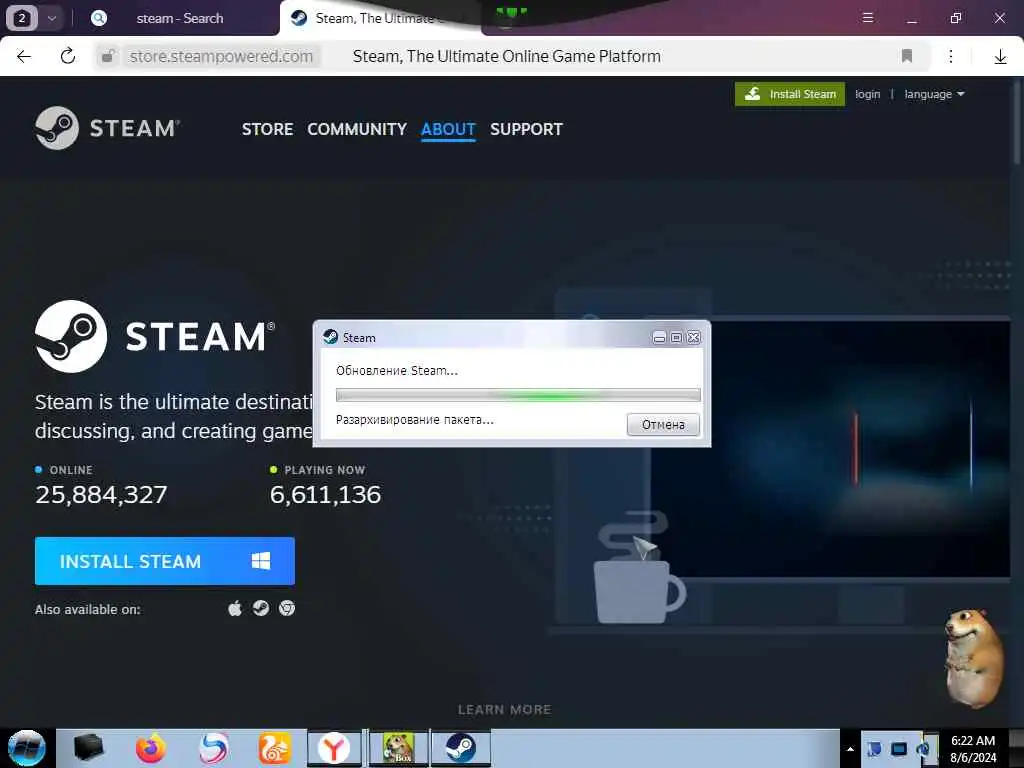Click the Apple macOS availability icon
This screenshot has width=1024, height=768.
click(235, 609)
